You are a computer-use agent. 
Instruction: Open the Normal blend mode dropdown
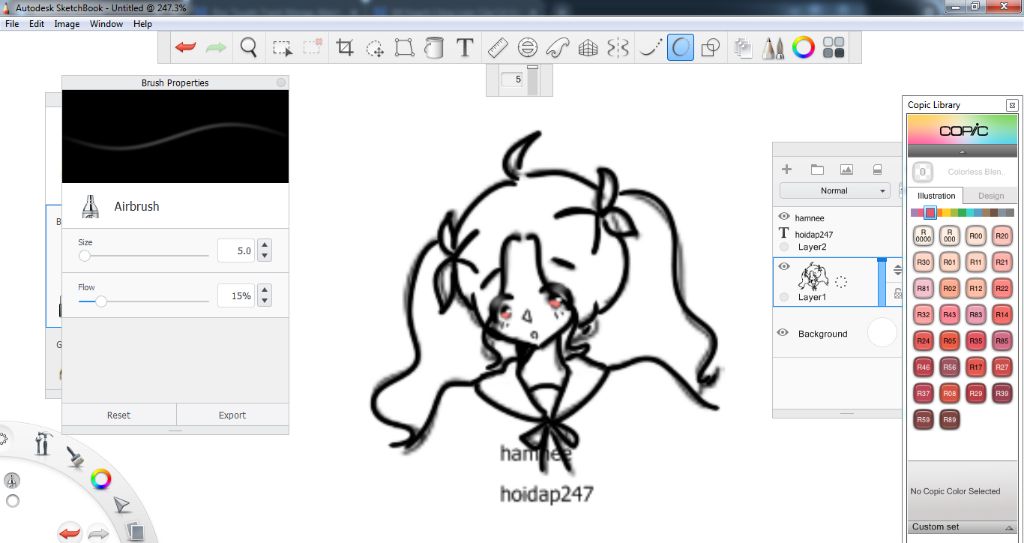click(x=834, y=191)
